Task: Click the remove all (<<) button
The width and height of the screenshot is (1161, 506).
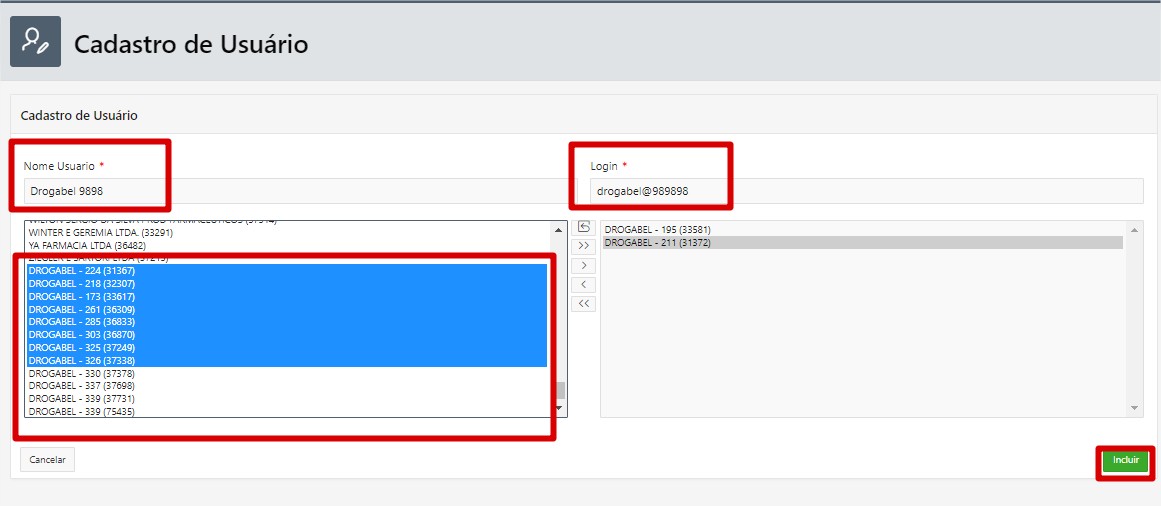Action: point(584,304)
